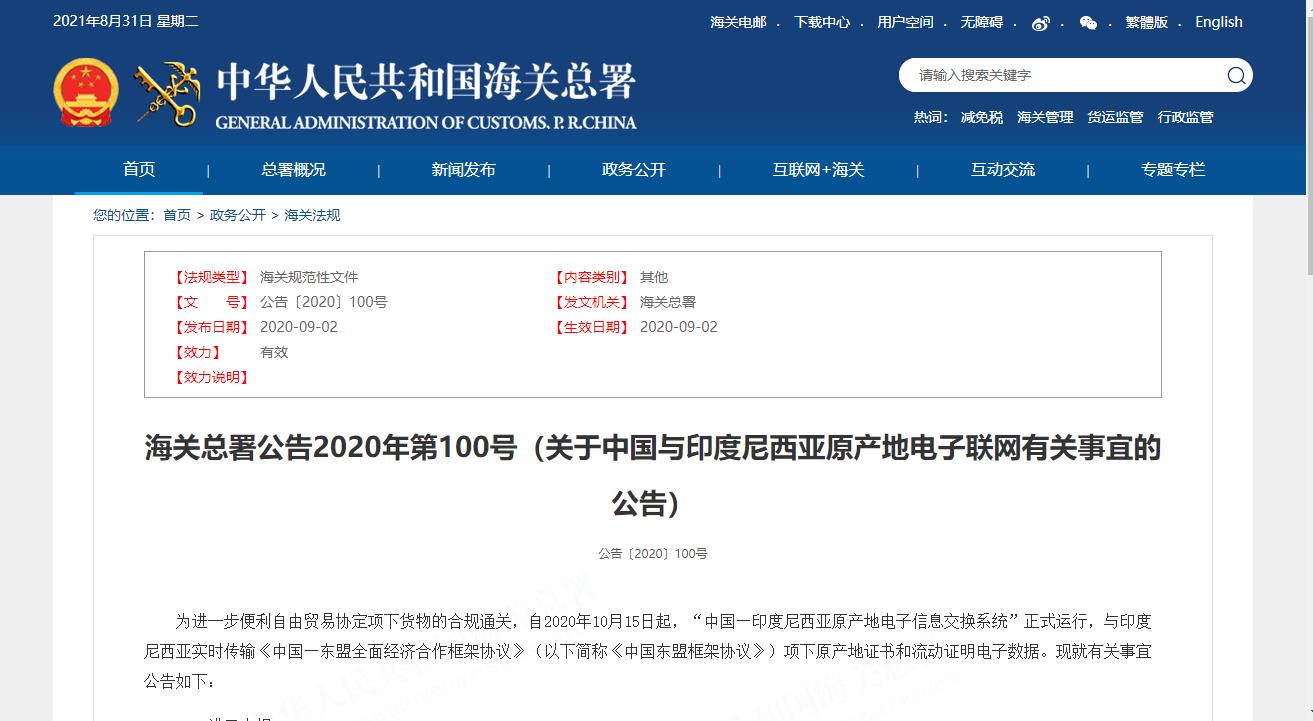Open hot keyword 货运监管
The height and width of the screenshot is (721, 1313).
tap(1115, 117)
